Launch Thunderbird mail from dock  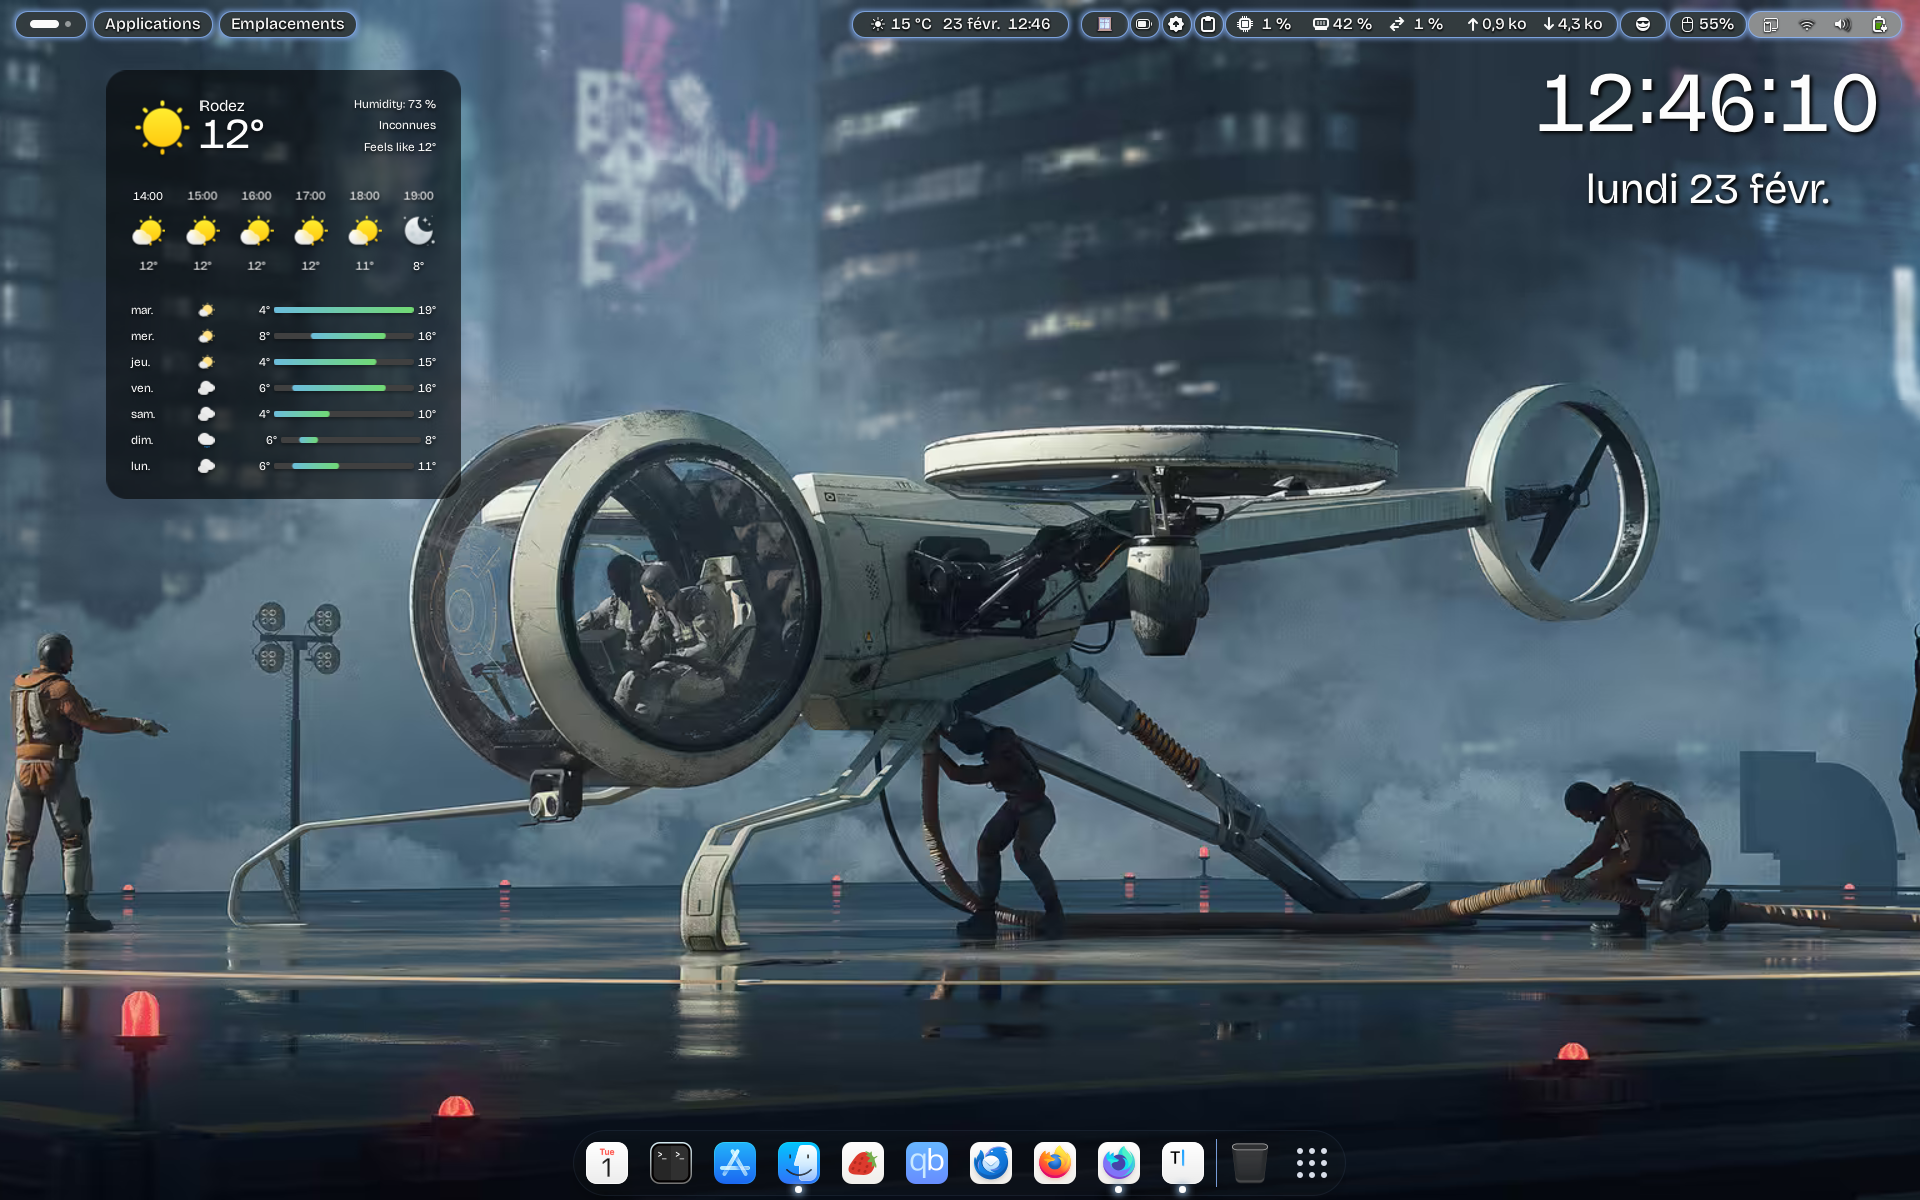(990, 1163)
